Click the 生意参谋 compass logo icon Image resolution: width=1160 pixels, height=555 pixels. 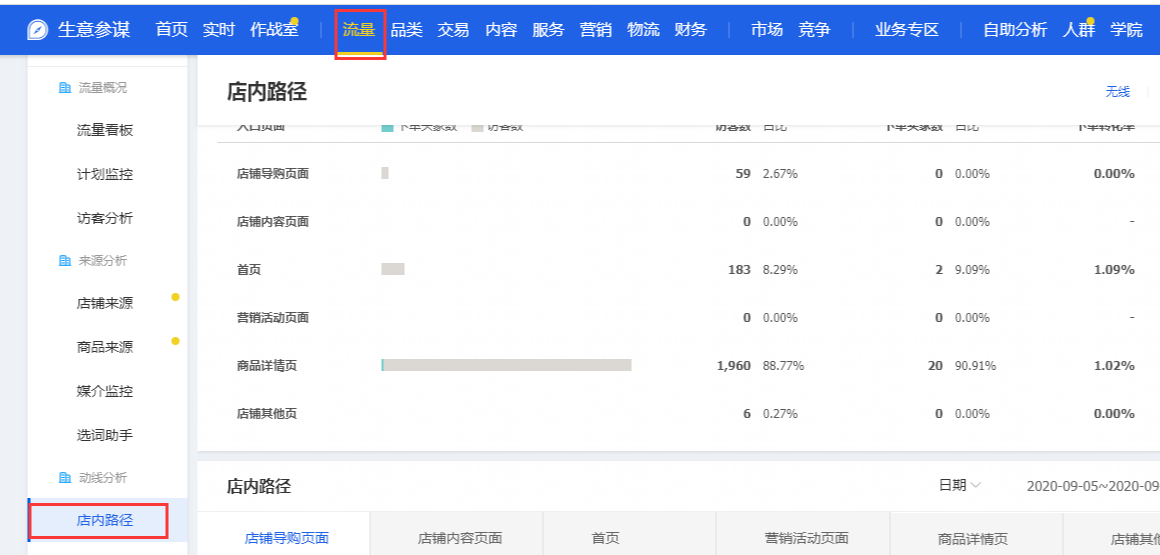[38, 30]
